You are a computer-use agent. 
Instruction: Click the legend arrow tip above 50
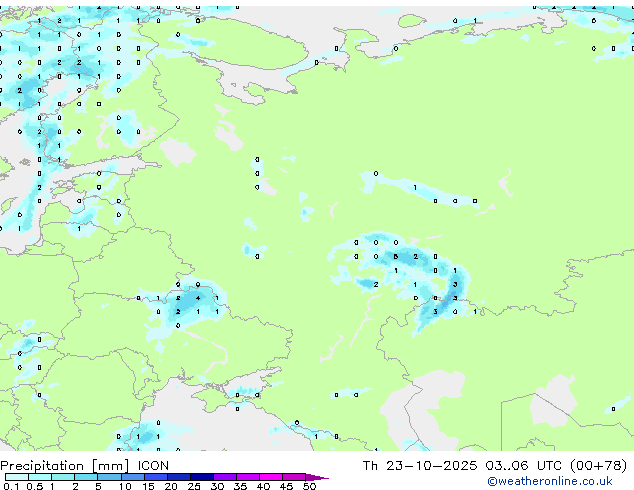[x=317, y=478]
